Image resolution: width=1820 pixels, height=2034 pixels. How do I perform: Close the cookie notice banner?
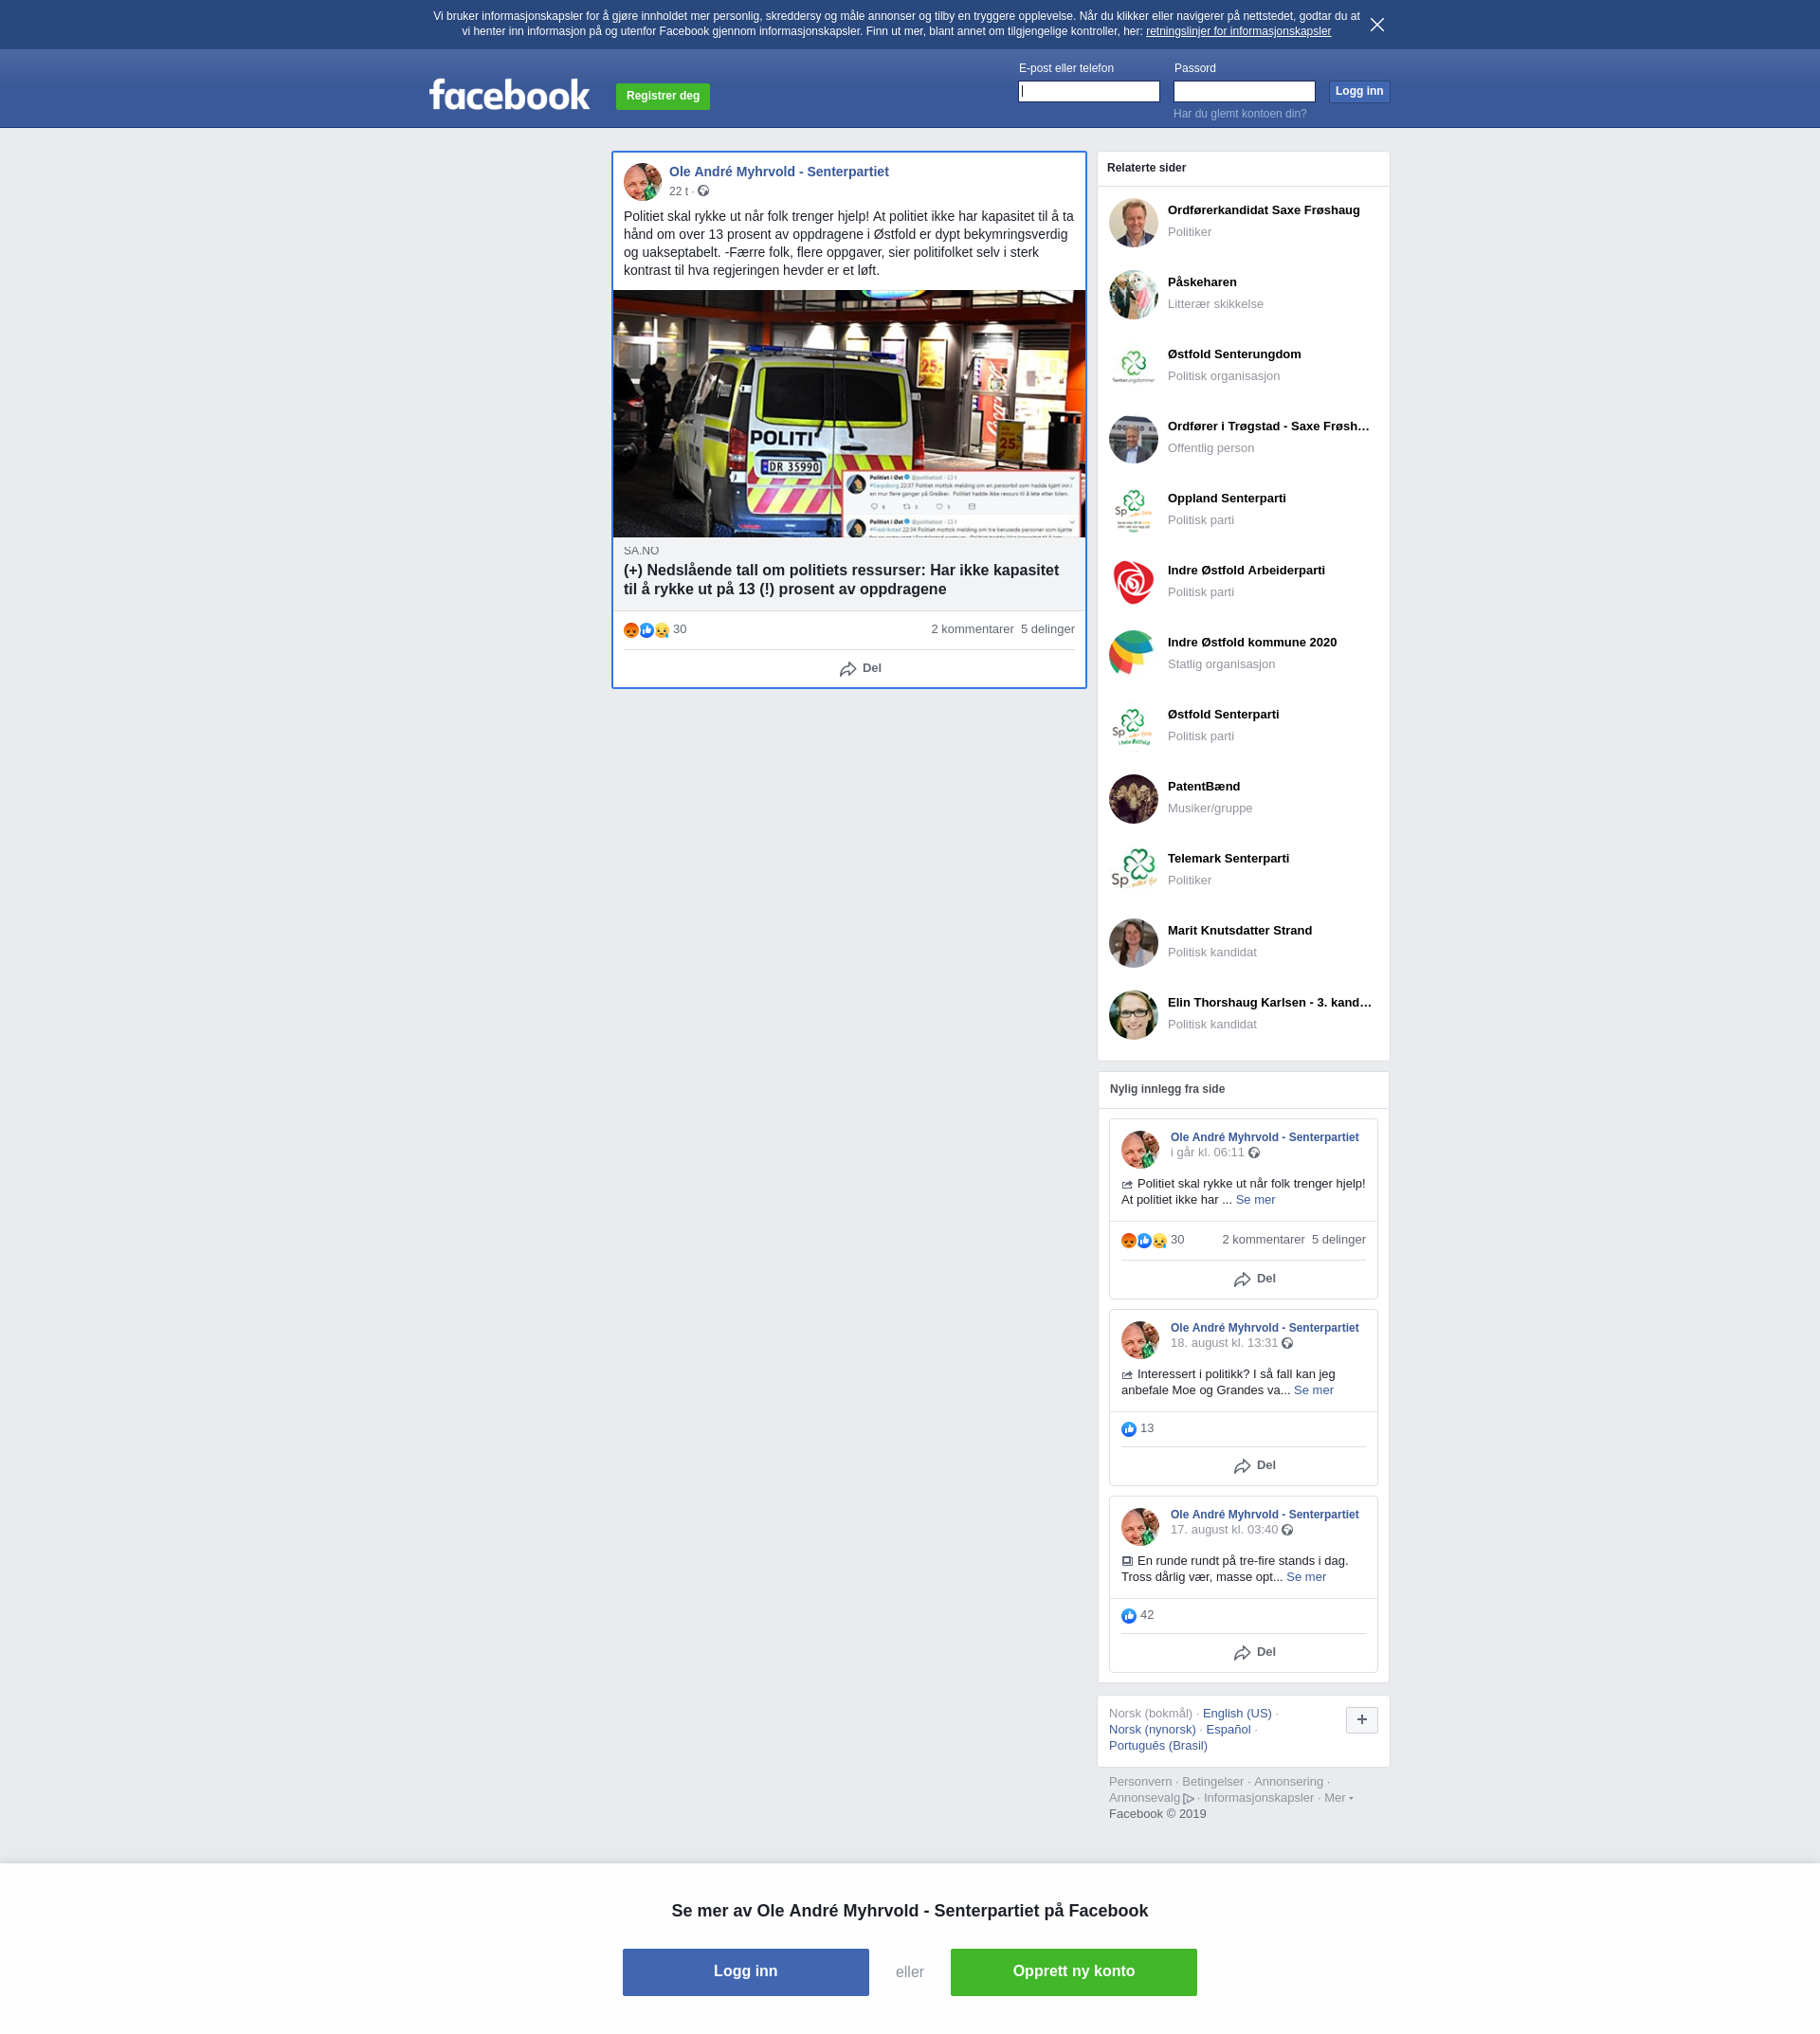pyautogui.click(x=1377, y=24)
